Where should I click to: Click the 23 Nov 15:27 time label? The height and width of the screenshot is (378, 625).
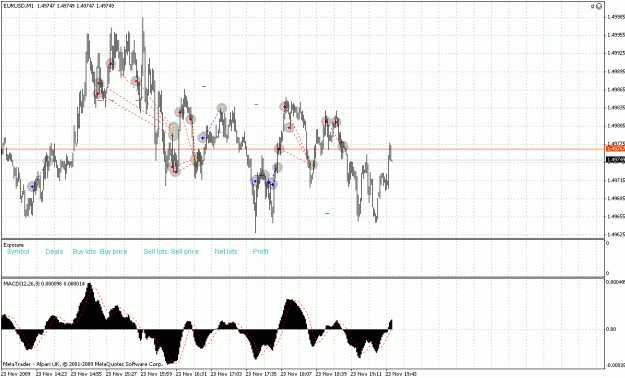point(121,374)
